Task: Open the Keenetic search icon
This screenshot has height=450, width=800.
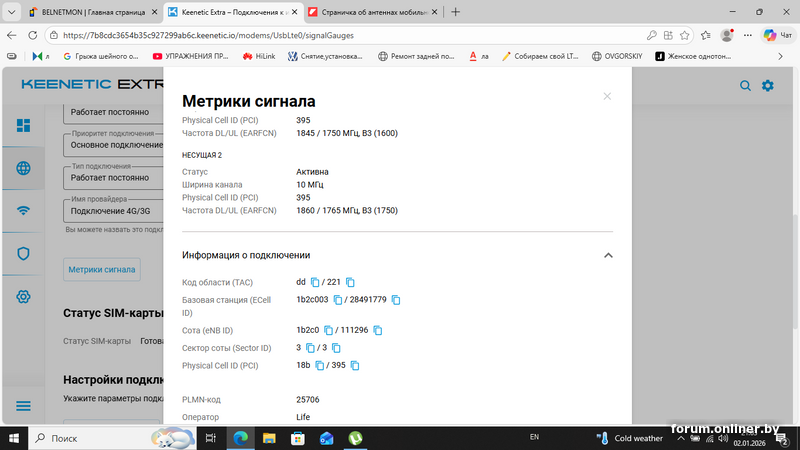Action: pos(745,86)
